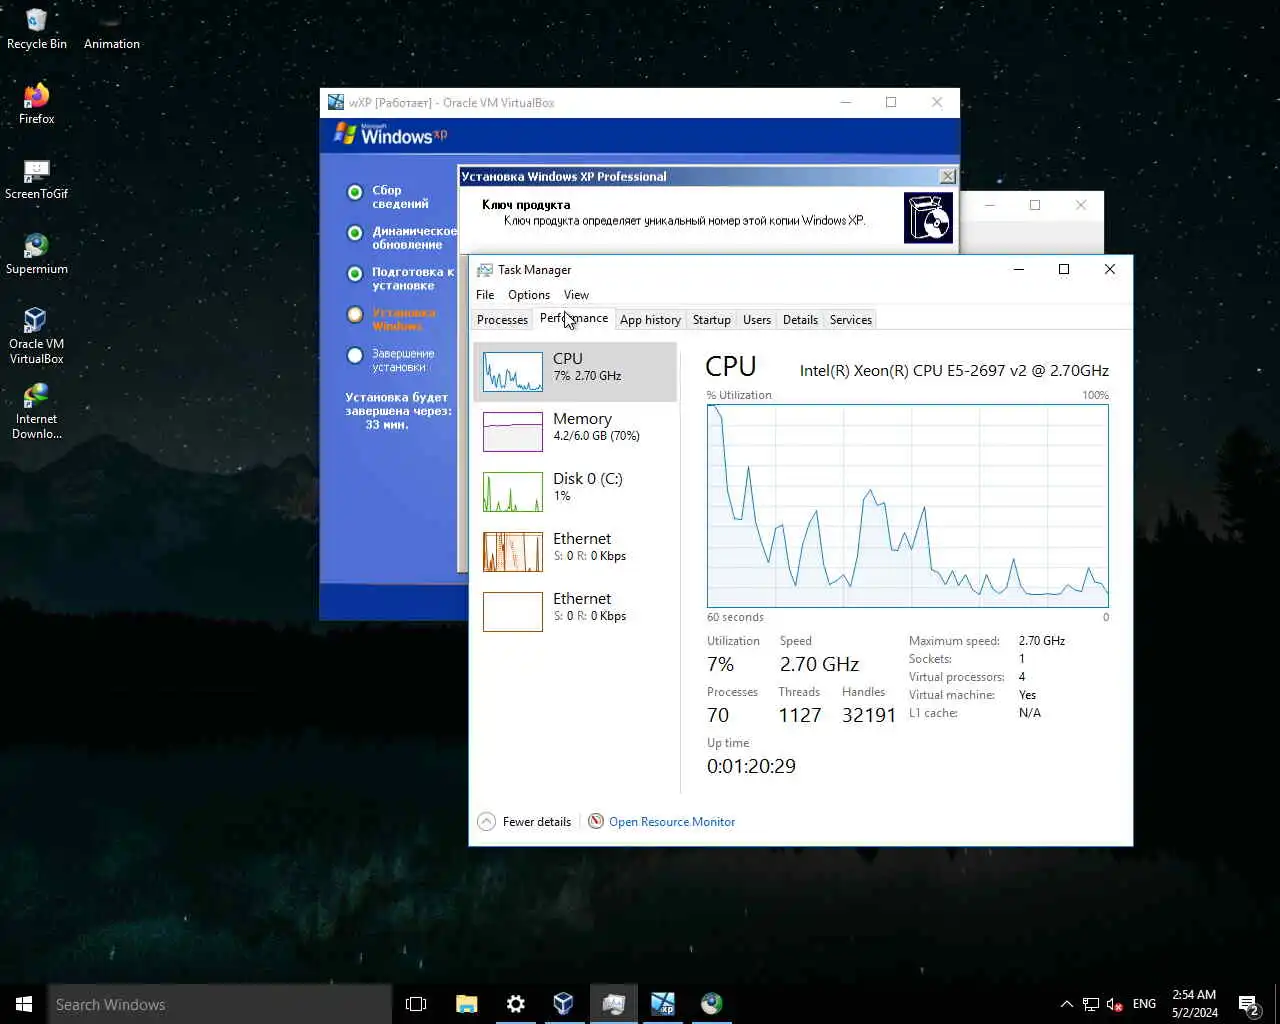This screenshot has height=1024, width=1280.
Task: Show hidden tray icons chevron
Action: [1066, 1004]
